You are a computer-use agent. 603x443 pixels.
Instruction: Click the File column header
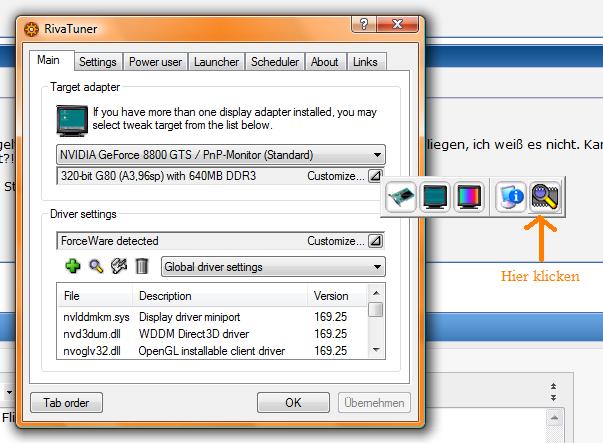click(95, 296)
